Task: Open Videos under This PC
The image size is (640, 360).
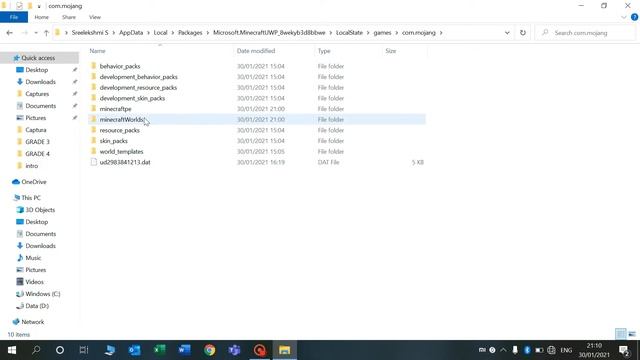Action: 34,282
